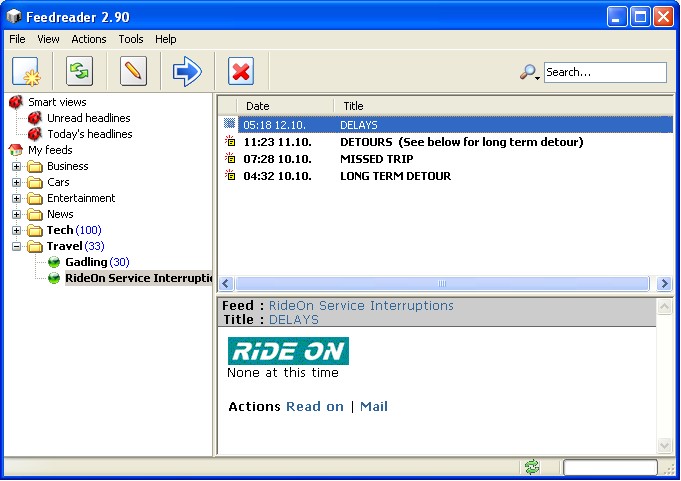Click the horizontal scrollbar in headline list

tap(442, 284)
